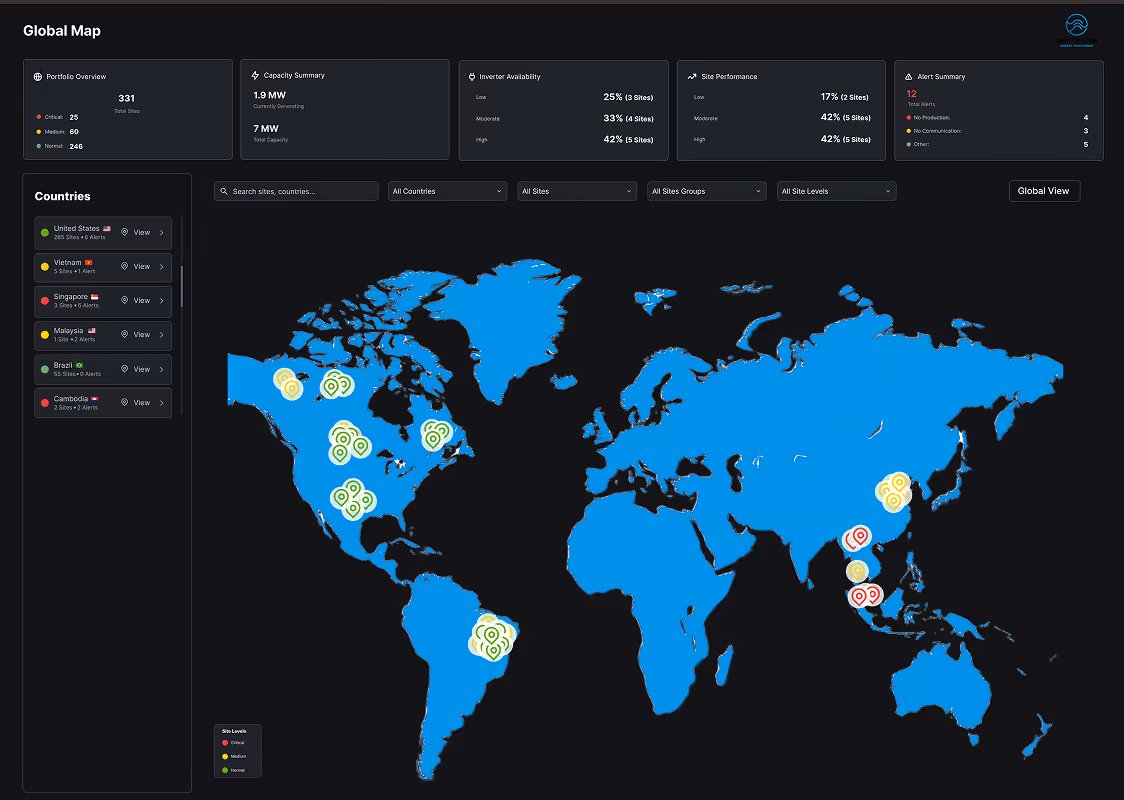The height and width of the screenshot is (800, 1124).
Task: Toggle the Medium level in the map legend
Action: 232,756
